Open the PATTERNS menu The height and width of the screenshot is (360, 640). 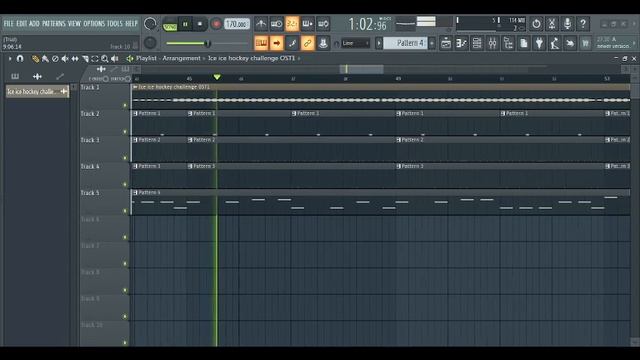click(53, 24)
